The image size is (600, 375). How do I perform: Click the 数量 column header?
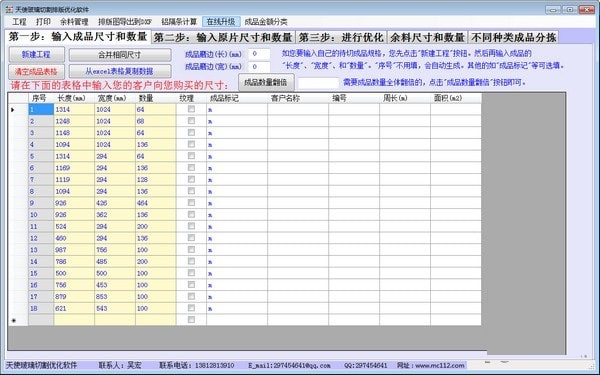(x=156, y=98)
